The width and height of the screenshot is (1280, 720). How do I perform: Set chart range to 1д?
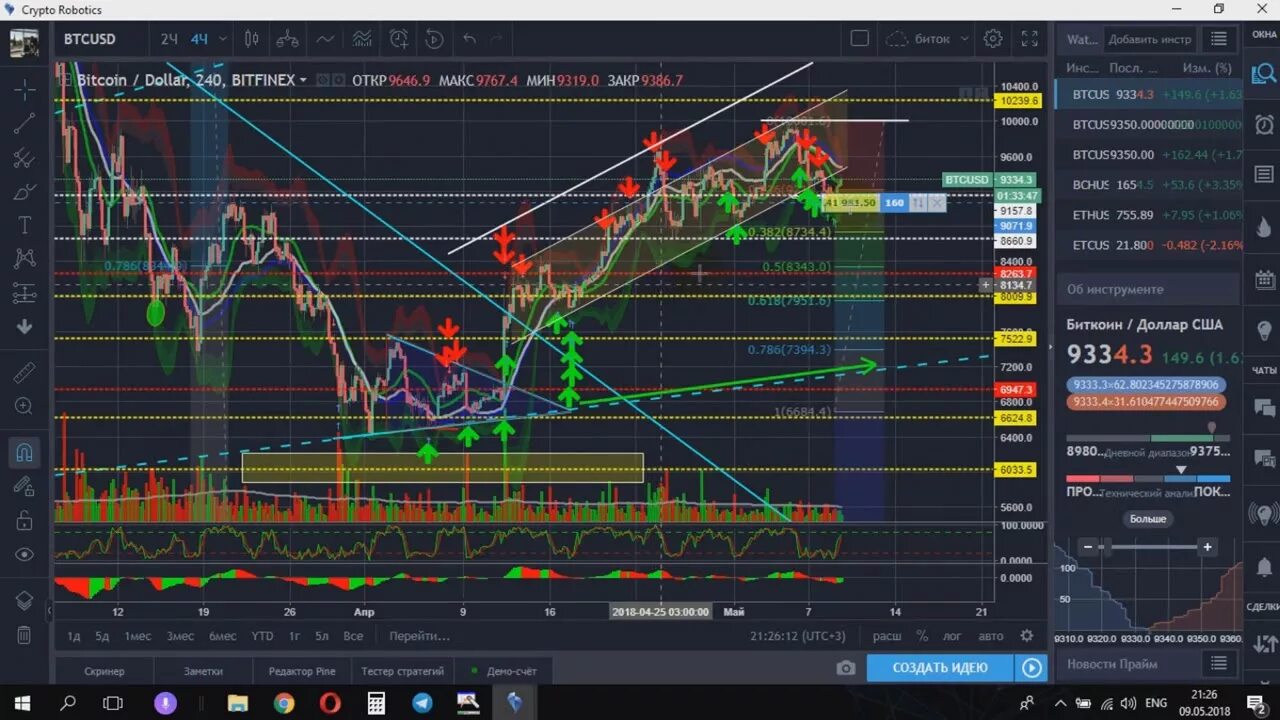pyautogui.click(x=73, y=636)
